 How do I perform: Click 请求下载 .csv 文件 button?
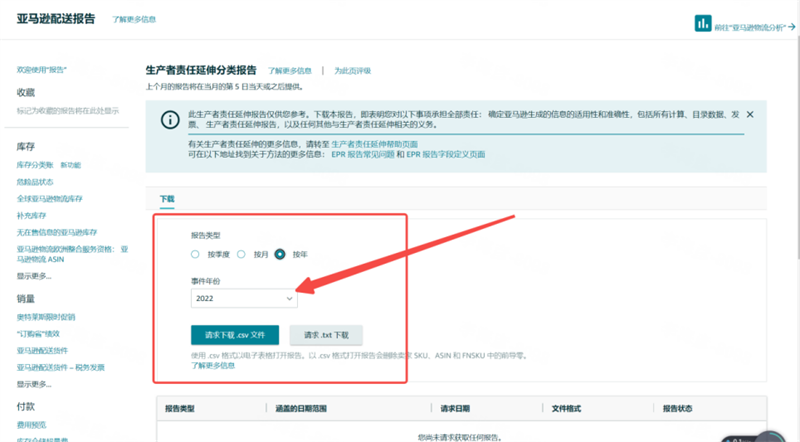[235, 335]
